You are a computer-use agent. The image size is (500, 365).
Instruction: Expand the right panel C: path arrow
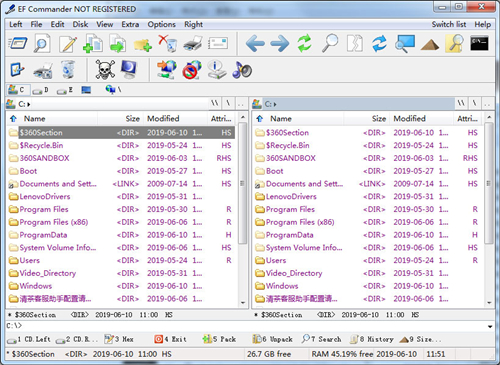click(275, 104)
